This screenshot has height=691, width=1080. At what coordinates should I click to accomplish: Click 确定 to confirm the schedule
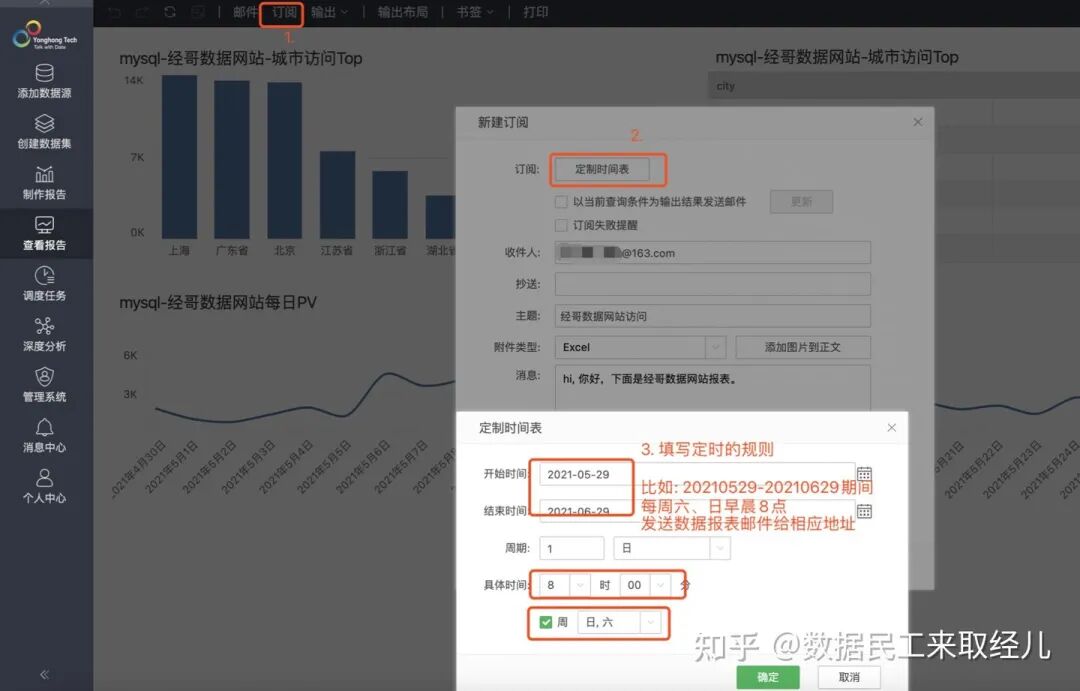768,676
